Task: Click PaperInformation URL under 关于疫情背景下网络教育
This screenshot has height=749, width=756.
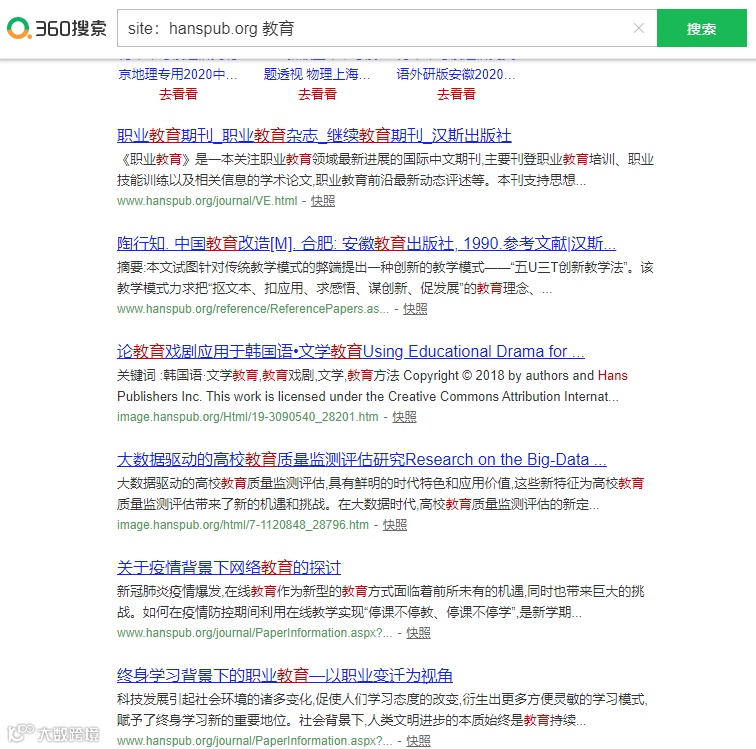Action: (x=255, y=633)
